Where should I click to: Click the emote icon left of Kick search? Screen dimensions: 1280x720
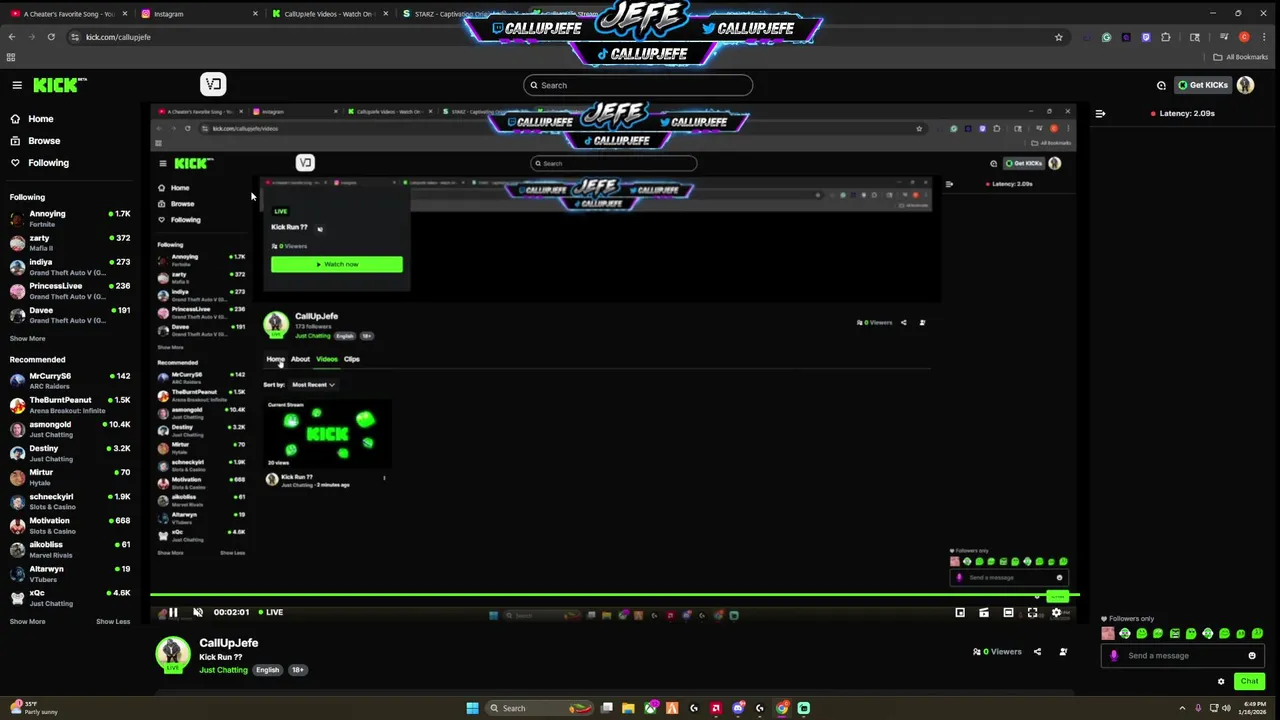[x=213, y=84]
